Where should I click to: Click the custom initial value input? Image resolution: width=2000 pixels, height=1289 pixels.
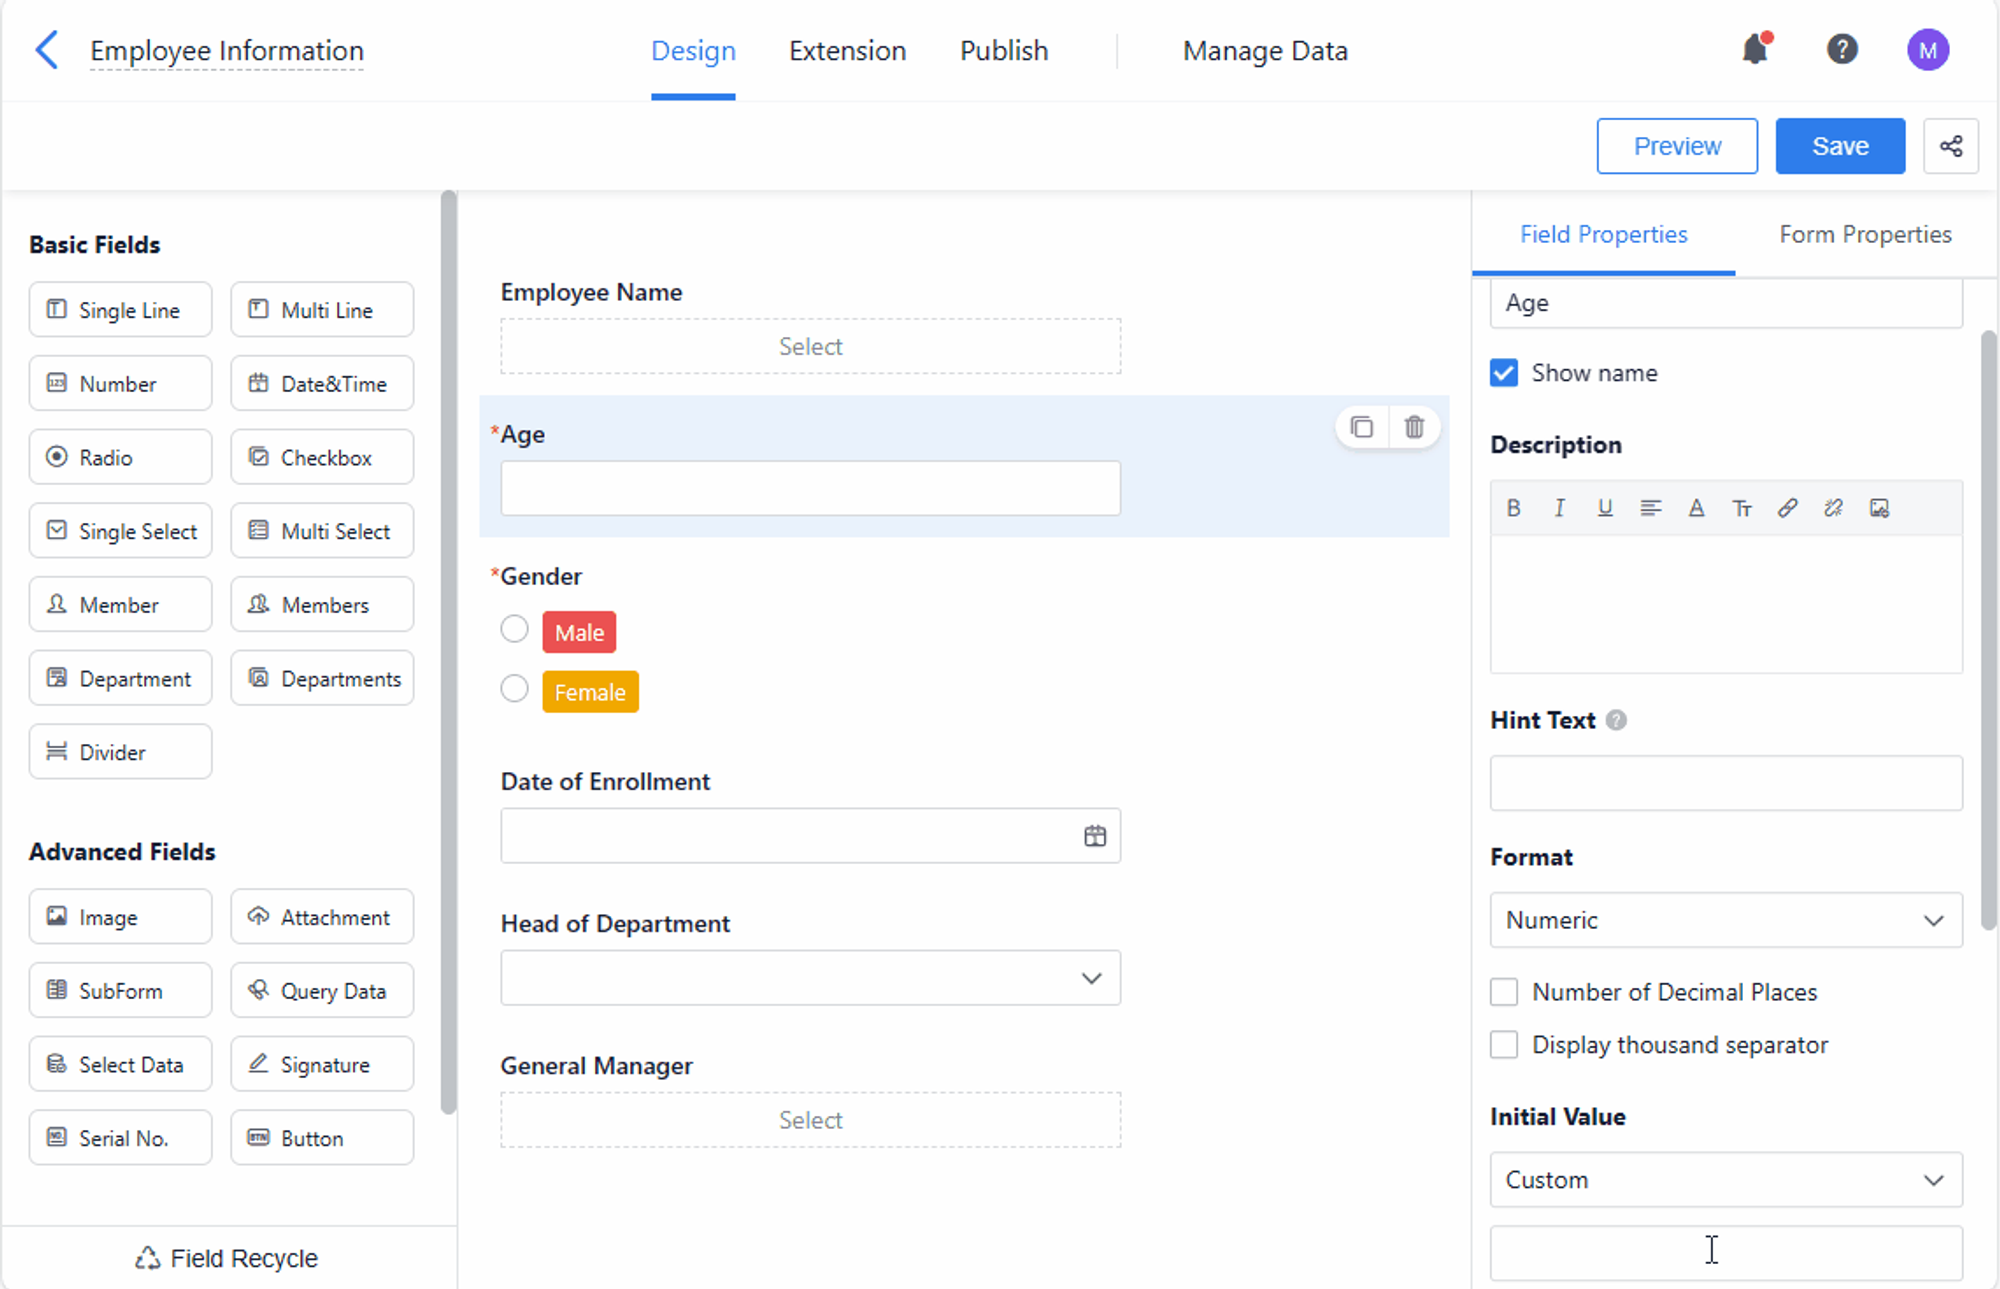point(1726,1253)
